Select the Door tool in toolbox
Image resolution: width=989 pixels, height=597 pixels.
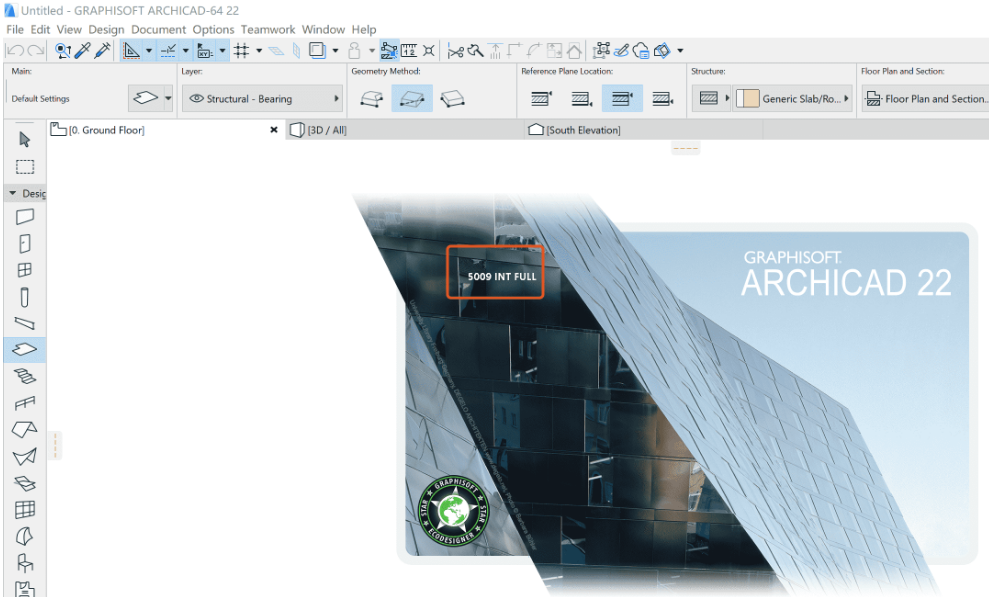click(x=25, y=243)
